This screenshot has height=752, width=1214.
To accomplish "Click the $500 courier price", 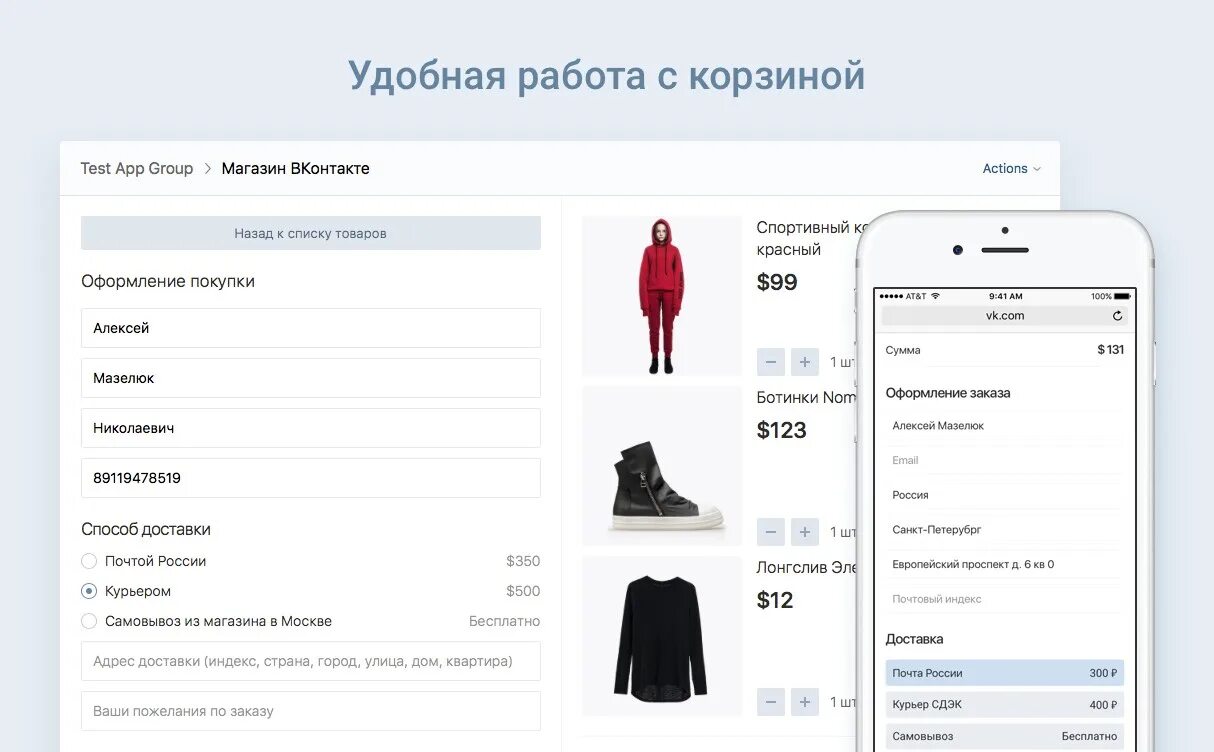I will click(523, 591).
